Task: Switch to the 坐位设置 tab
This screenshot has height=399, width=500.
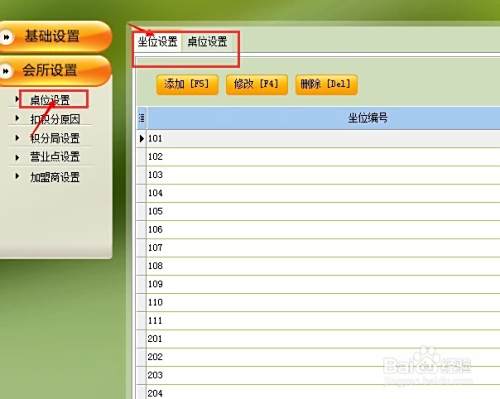Action: point(157,42)
